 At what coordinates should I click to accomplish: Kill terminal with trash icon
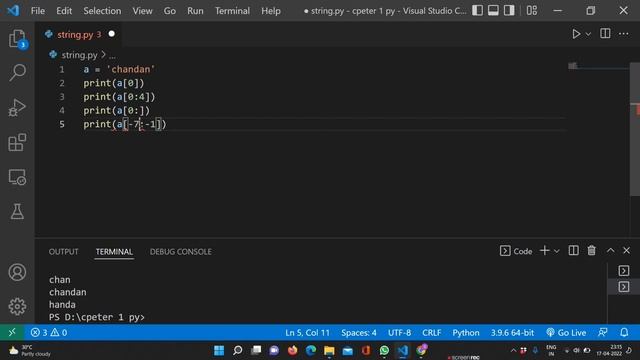click(x=591, y=250)
